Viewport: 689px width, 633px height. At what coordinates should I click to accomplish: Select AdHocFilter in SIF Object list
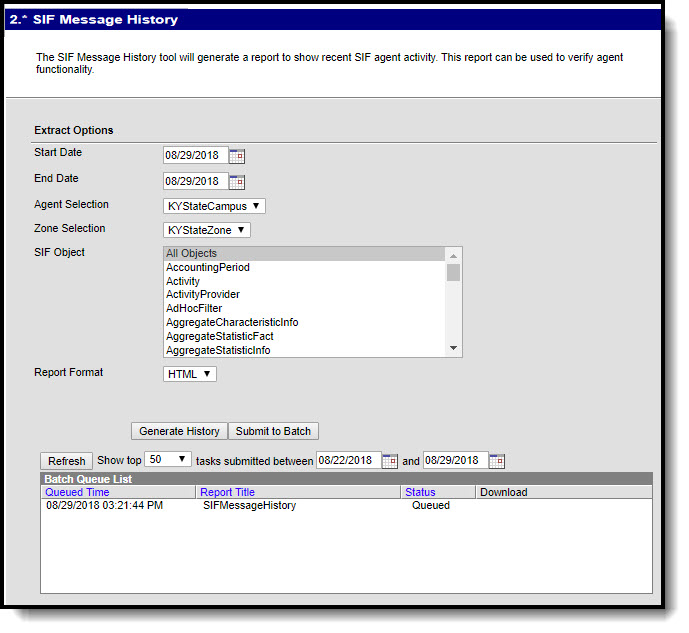(305, 308)
